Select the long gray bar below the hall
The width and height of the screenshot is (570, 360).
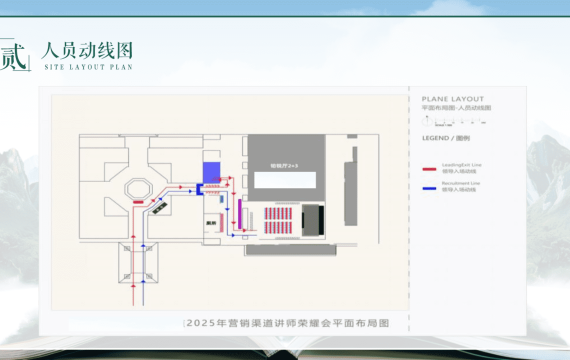[x=290, y=250]
